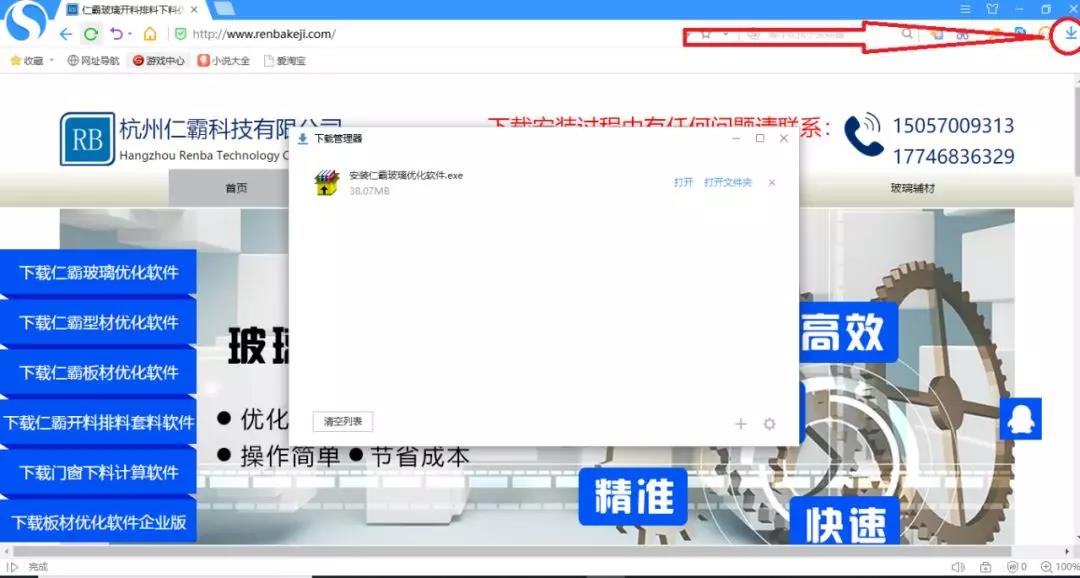Click the ad-block counter icon in status bar

click(x=1016, y=567)
